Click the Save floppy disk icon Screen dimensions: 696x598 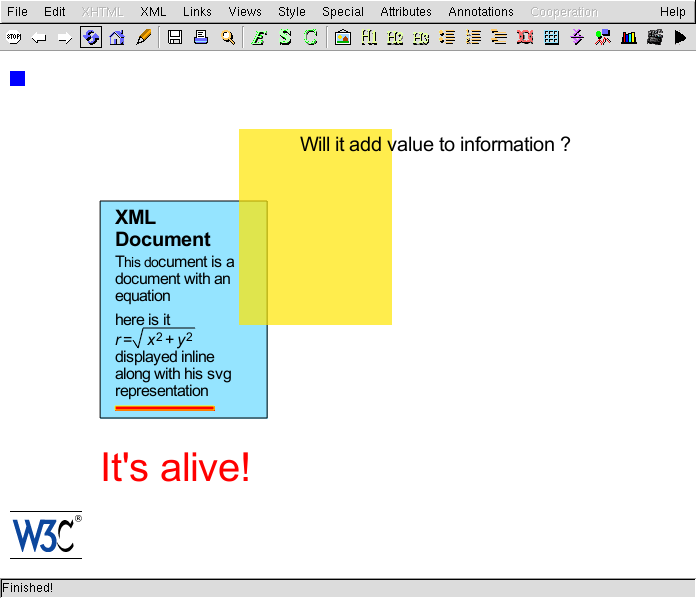175,38
